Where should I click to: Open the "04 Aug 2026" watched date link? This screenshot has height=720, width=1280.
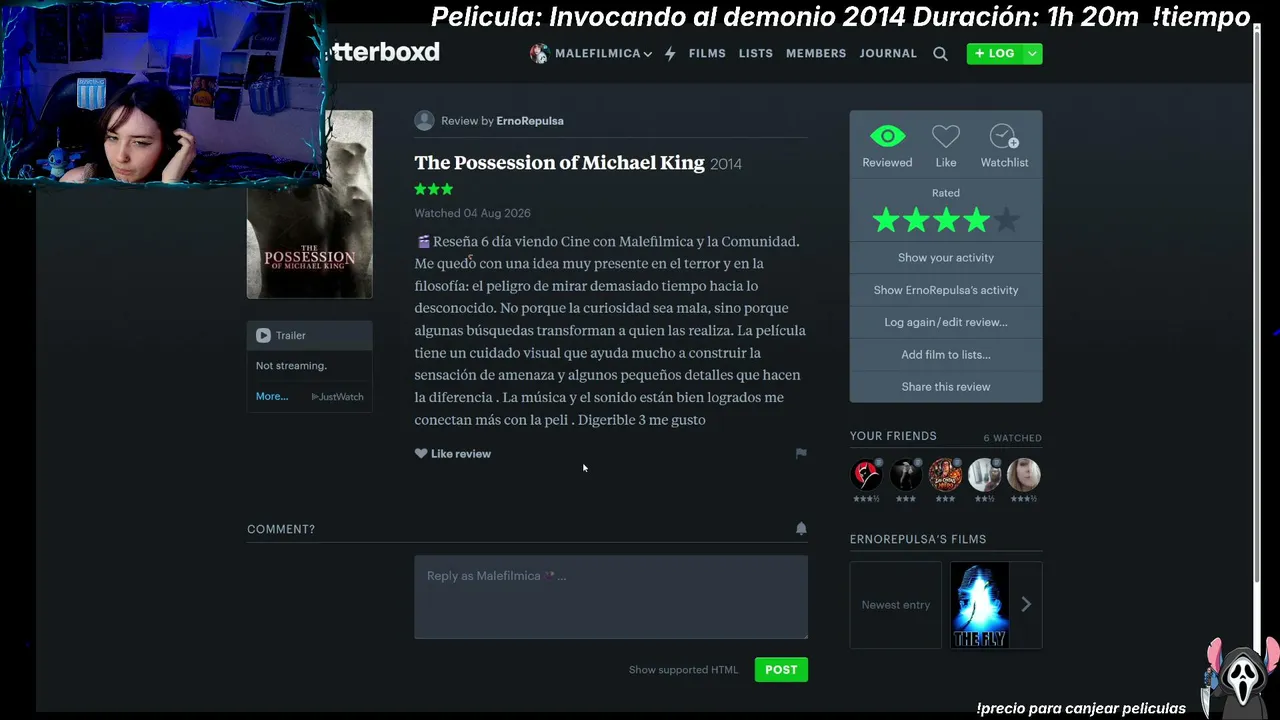pyautogui.click(x=497, y=213)
